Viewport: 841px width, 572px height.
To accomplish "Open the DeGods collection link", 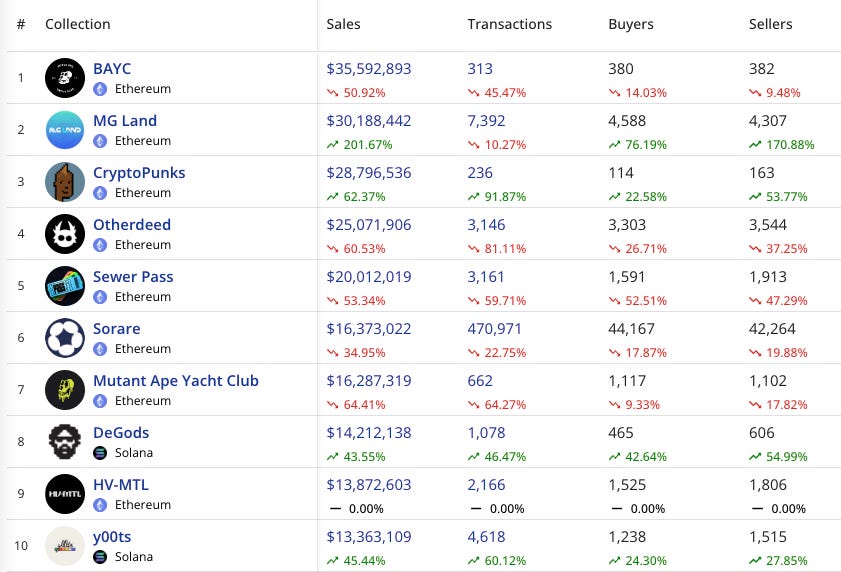I will [121, 433].
